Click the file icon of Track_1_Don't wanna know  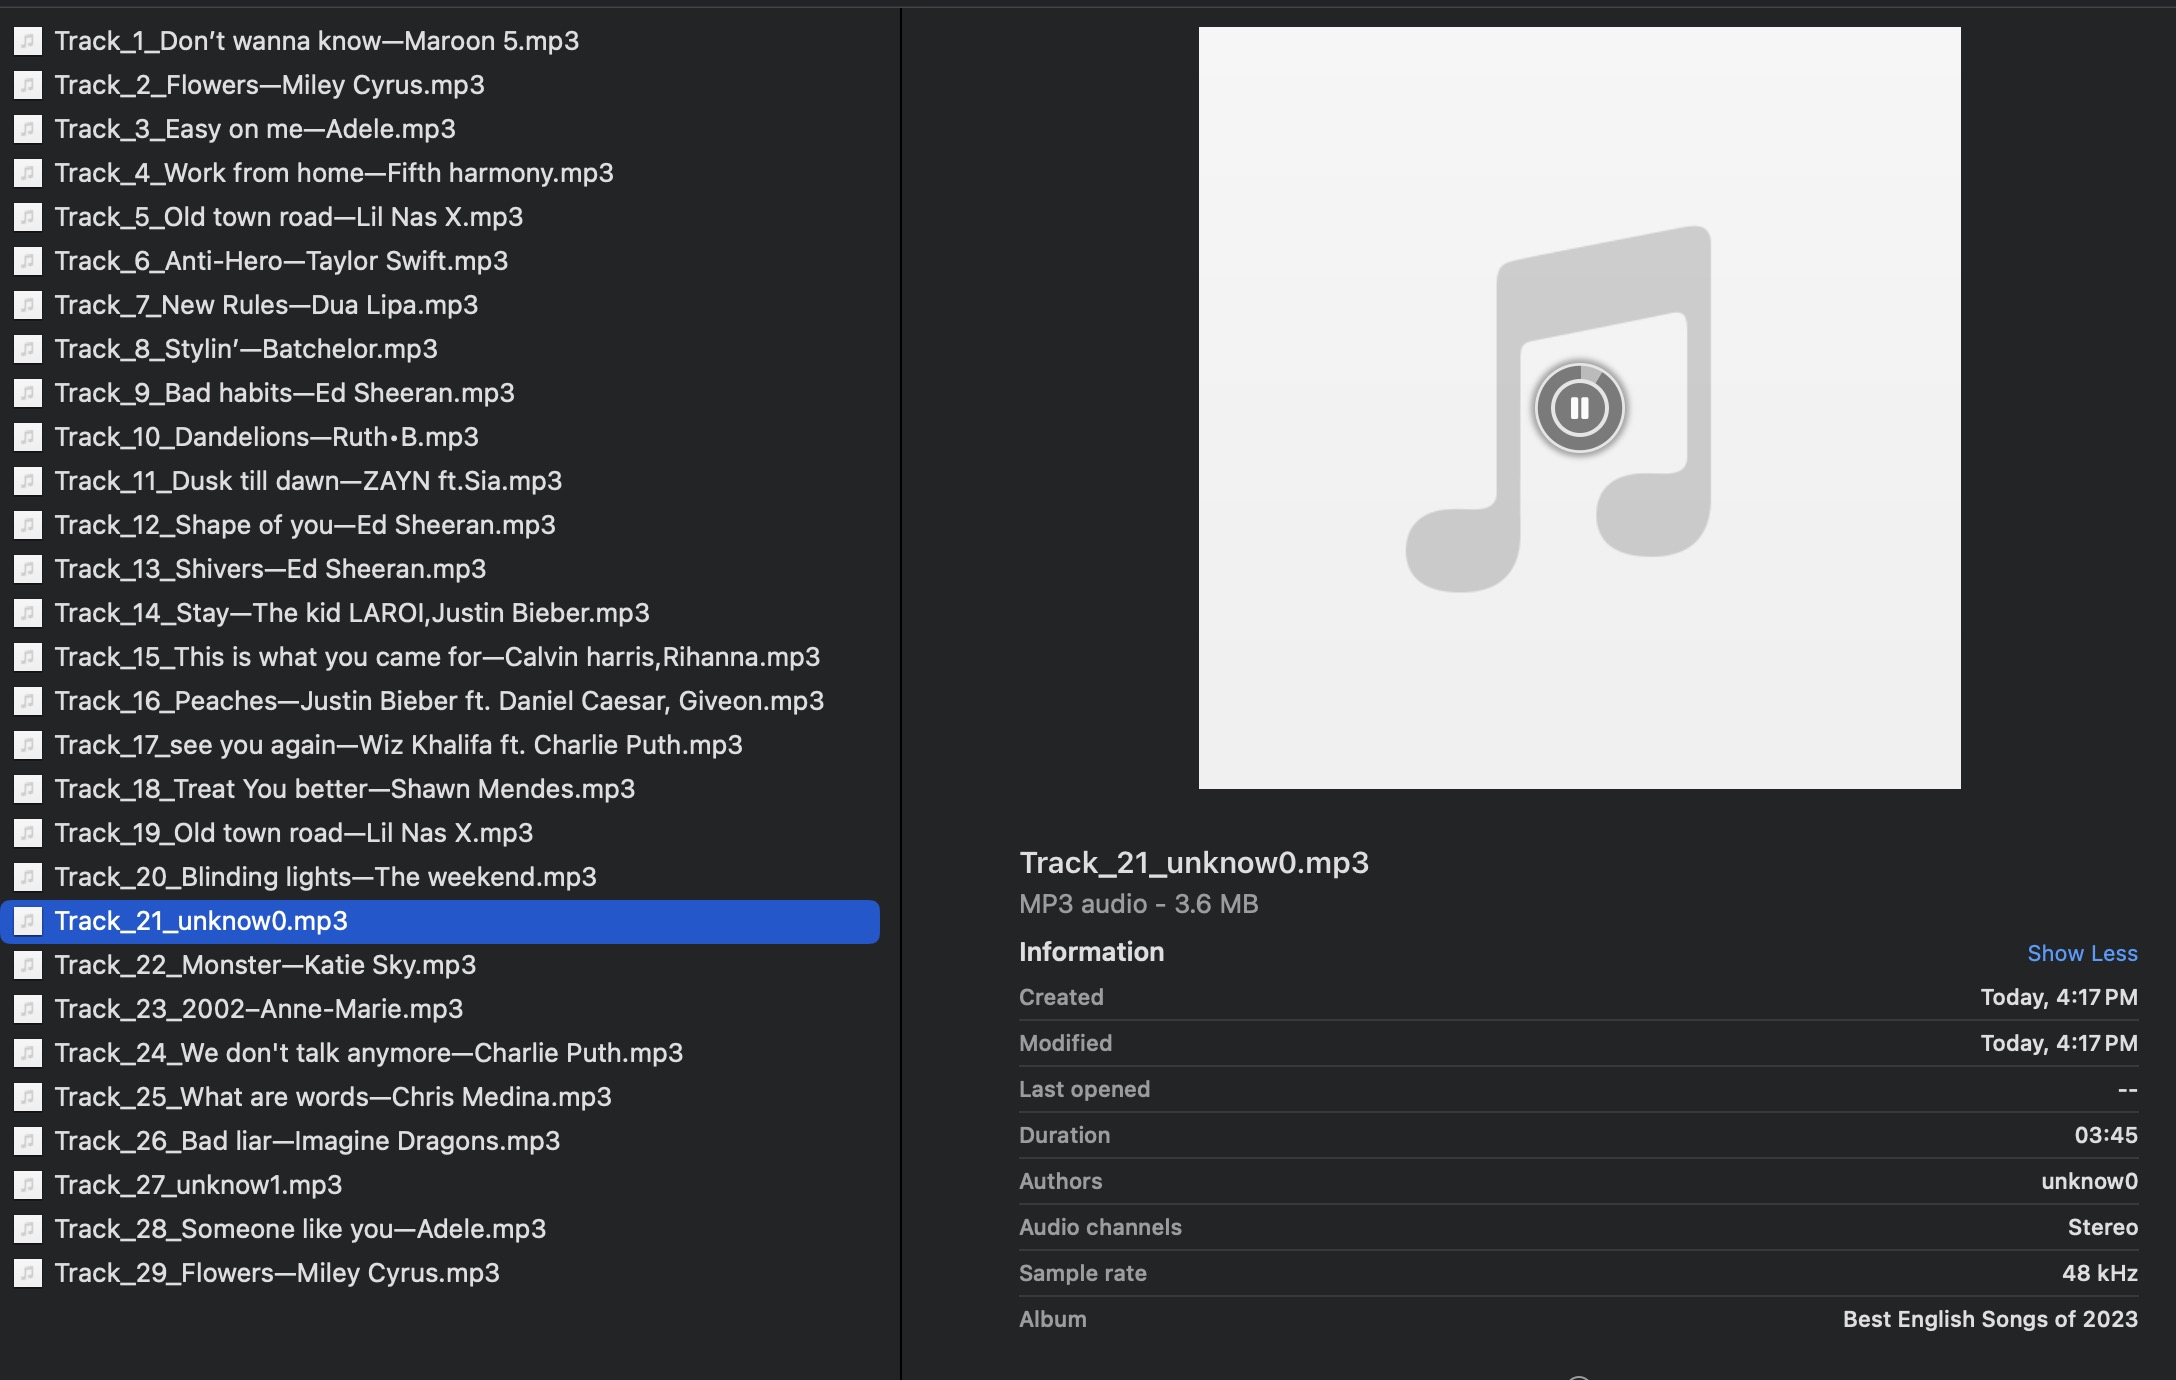(x=28, y=41)
